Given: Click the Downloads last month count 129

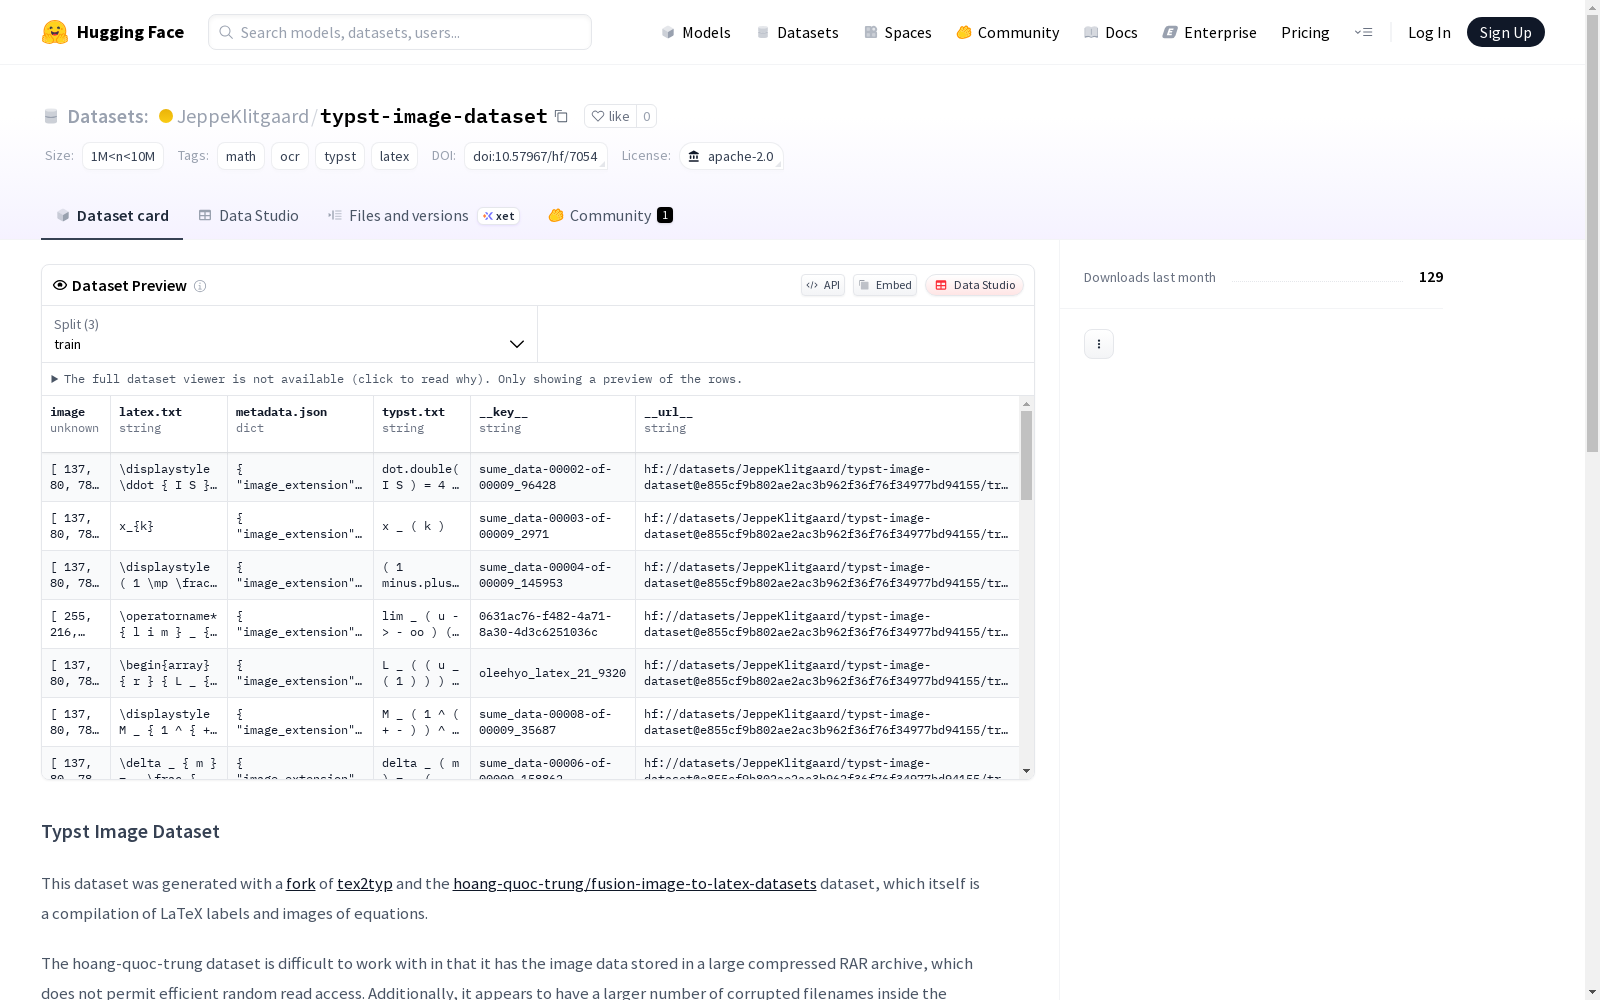Looking at the screenshot, I should coord(1431,277).
